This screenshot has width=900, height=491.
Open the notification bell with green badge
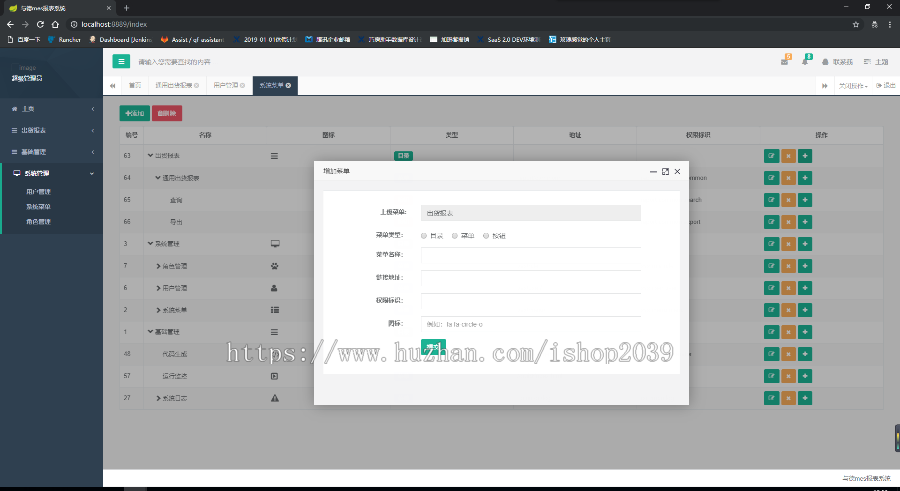click(805, 60)
